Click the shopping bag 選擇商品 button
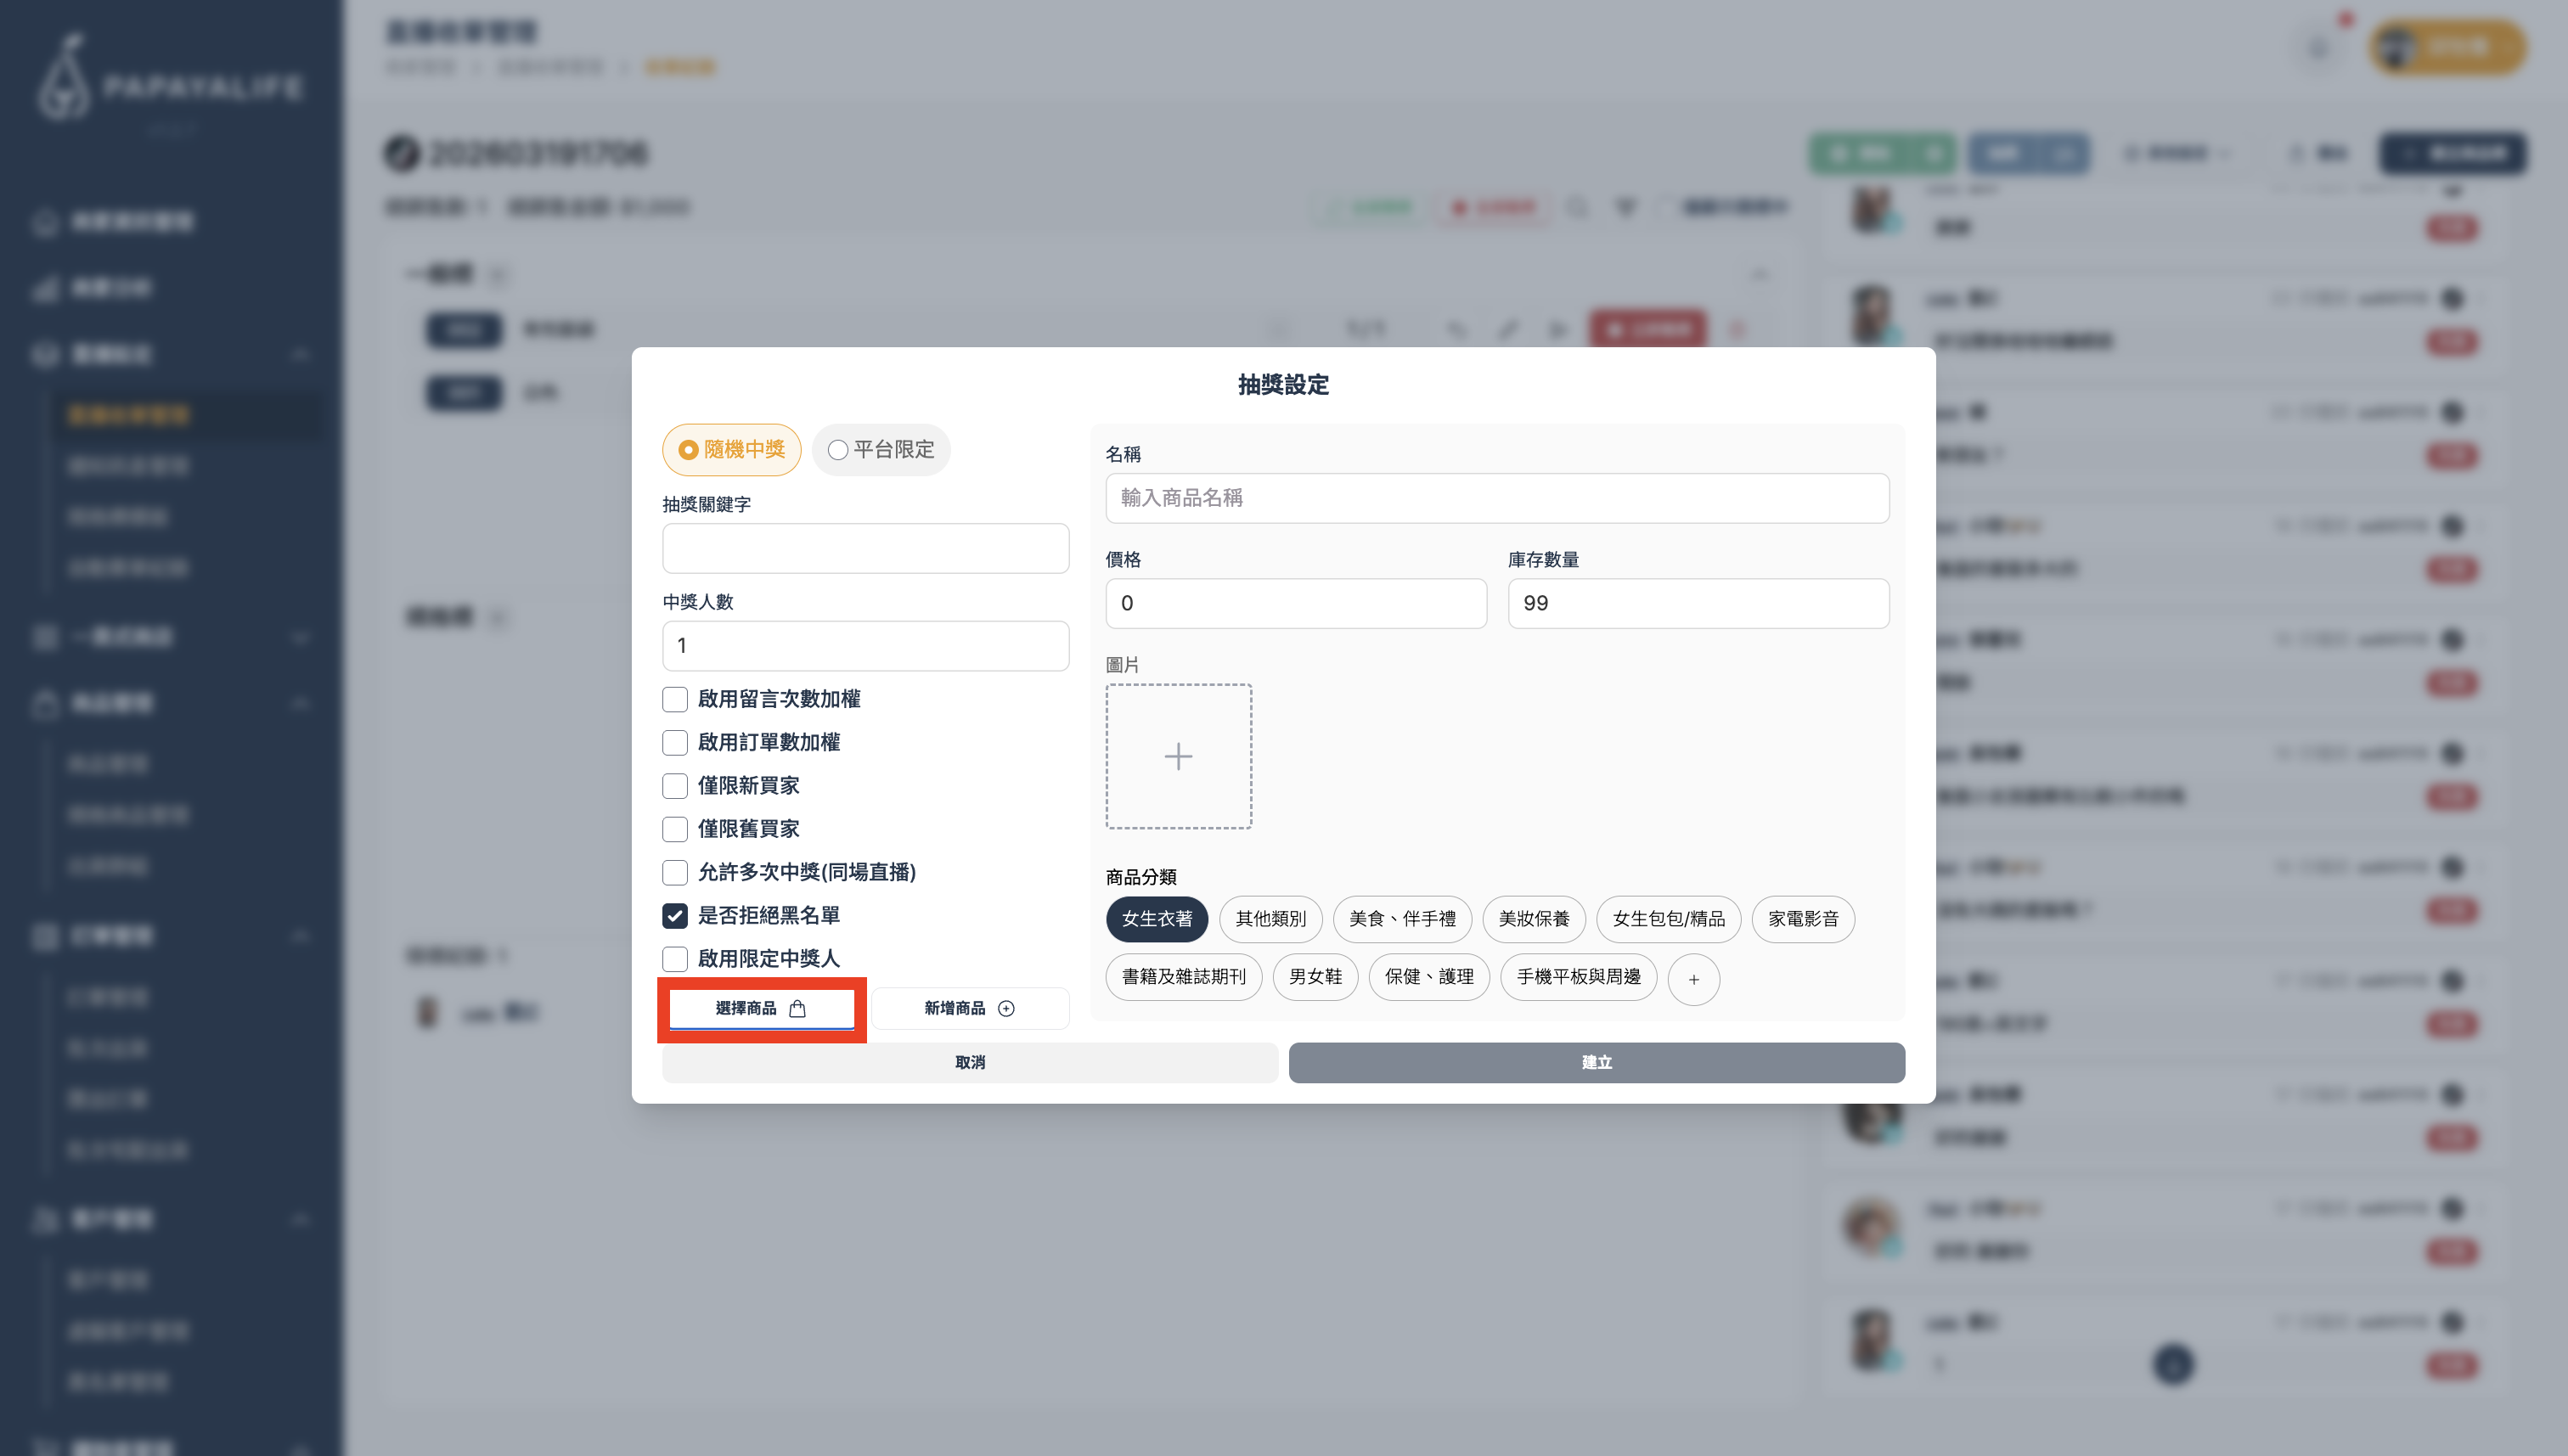The width and height of the screenshot is (2568, 1456). tap(761, 1008)
